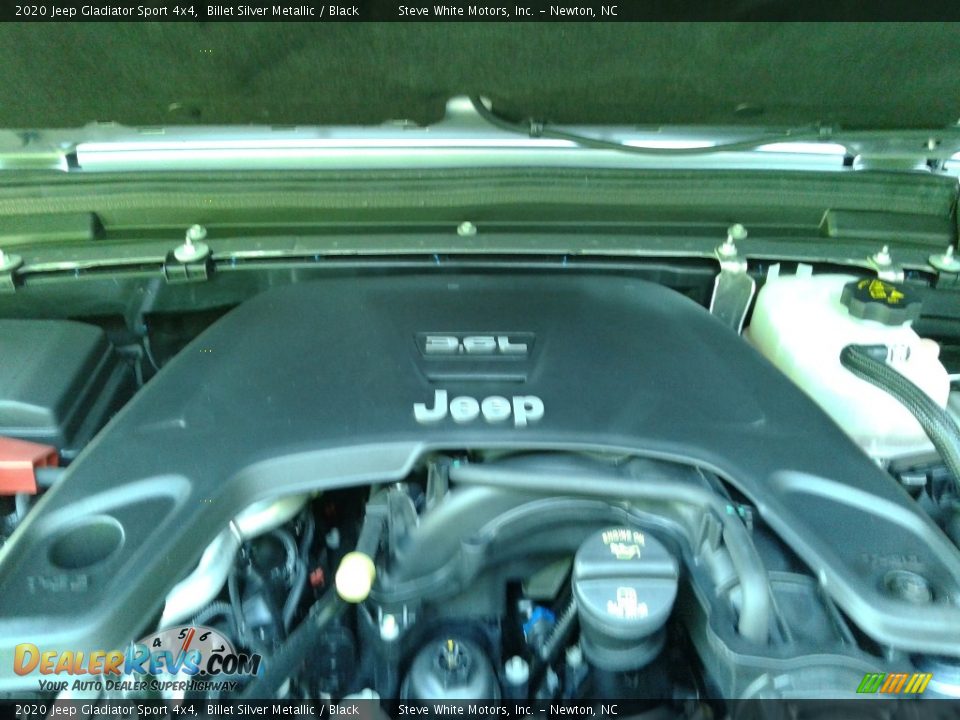
Task: Click the top caption '2020 Jeep Gladiator Sport 4x4'
Action: 105,11
